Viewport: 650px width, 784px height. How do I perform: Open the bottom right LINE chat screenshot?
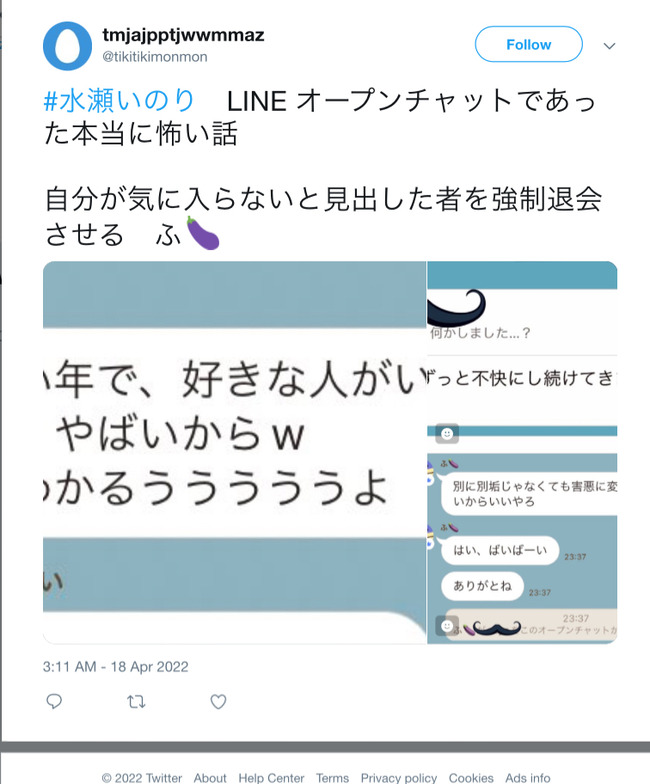pyautogui.click(x=522, y=548)
